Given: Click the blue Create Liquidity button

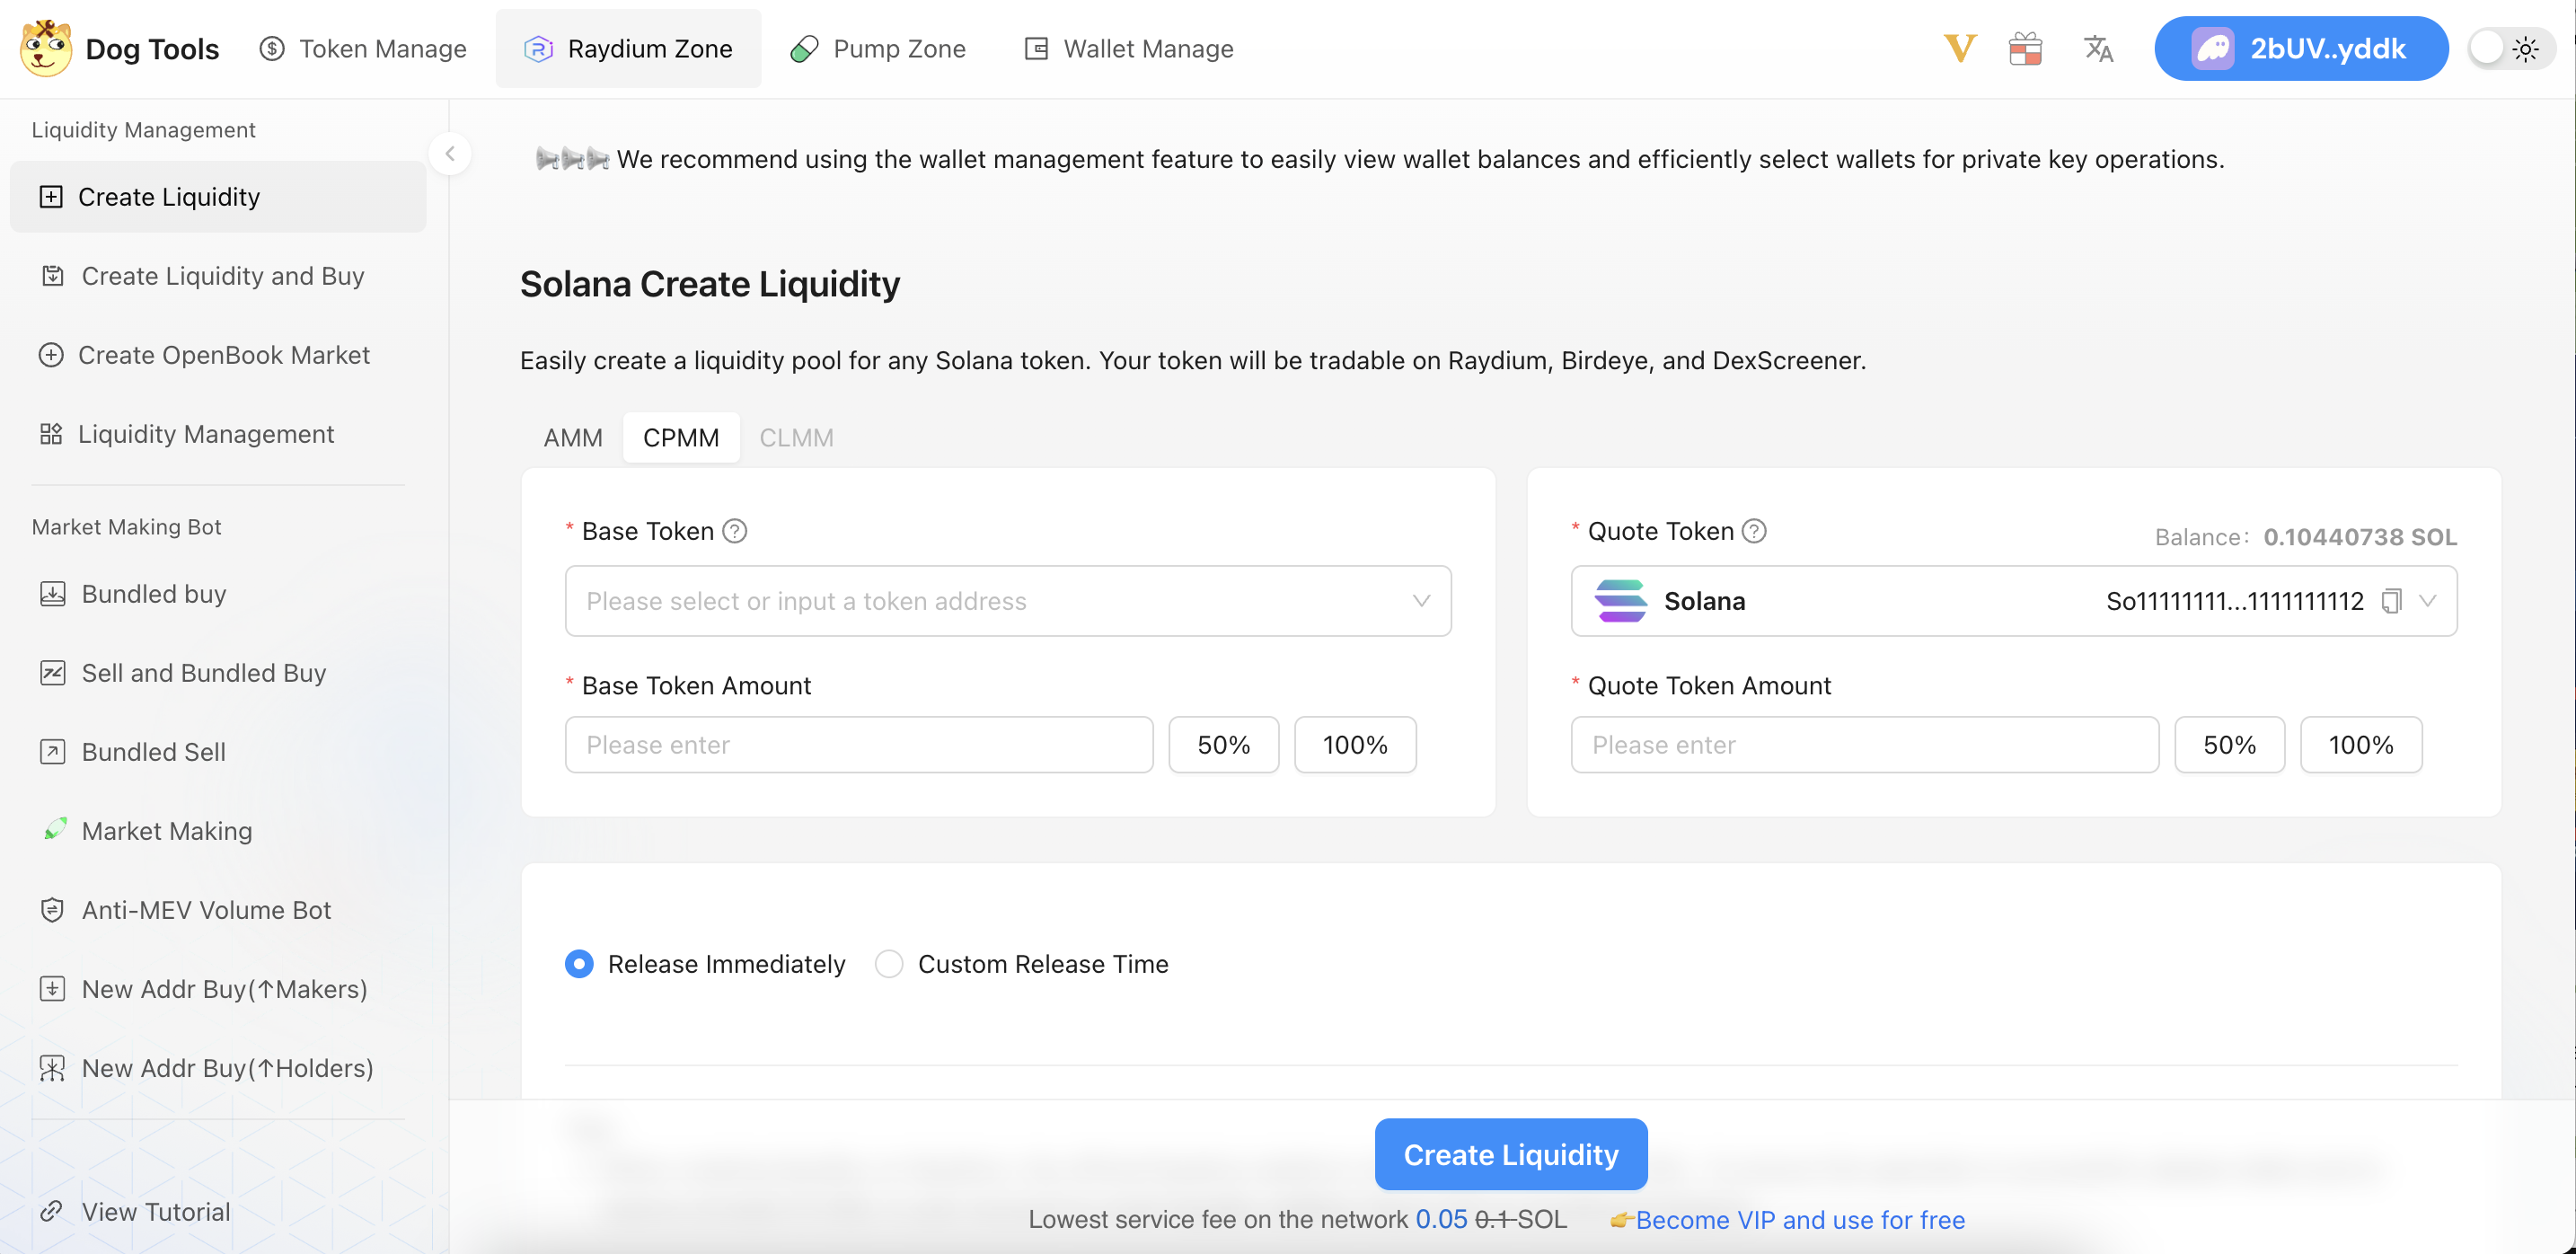Looking at the screenshot, I should (1511, 1155).
